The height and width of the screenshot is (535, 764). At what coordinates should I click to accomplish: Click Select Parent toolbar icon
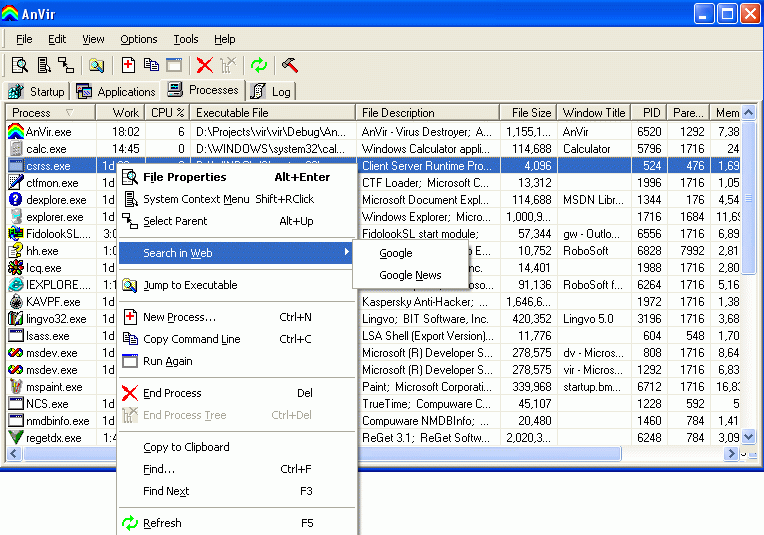click(66, 65)
